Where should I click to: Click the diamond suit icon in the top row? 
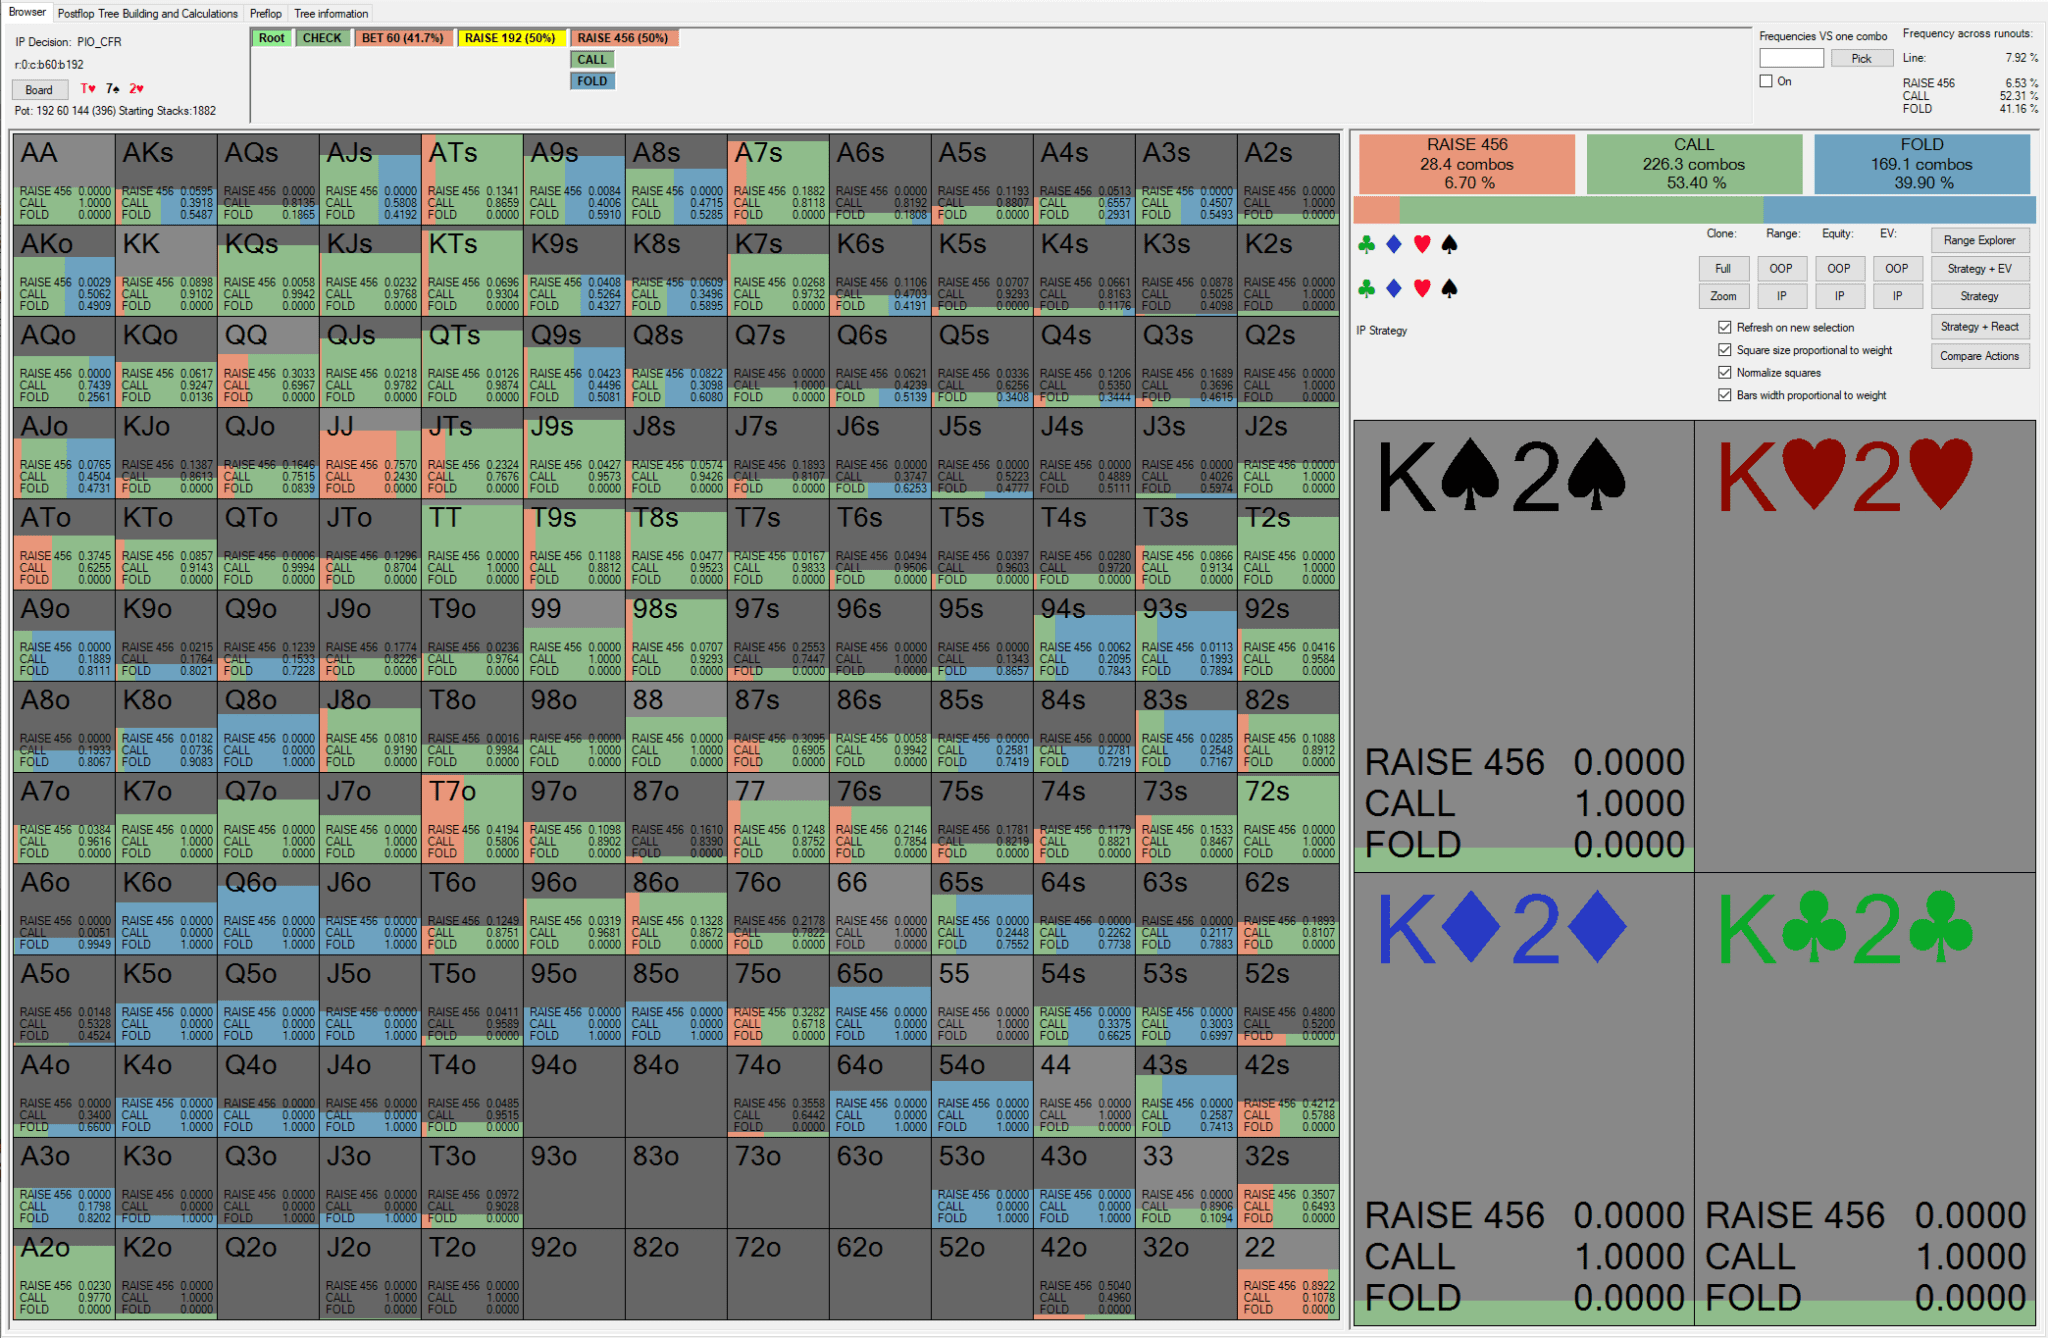coord(1394,244)
